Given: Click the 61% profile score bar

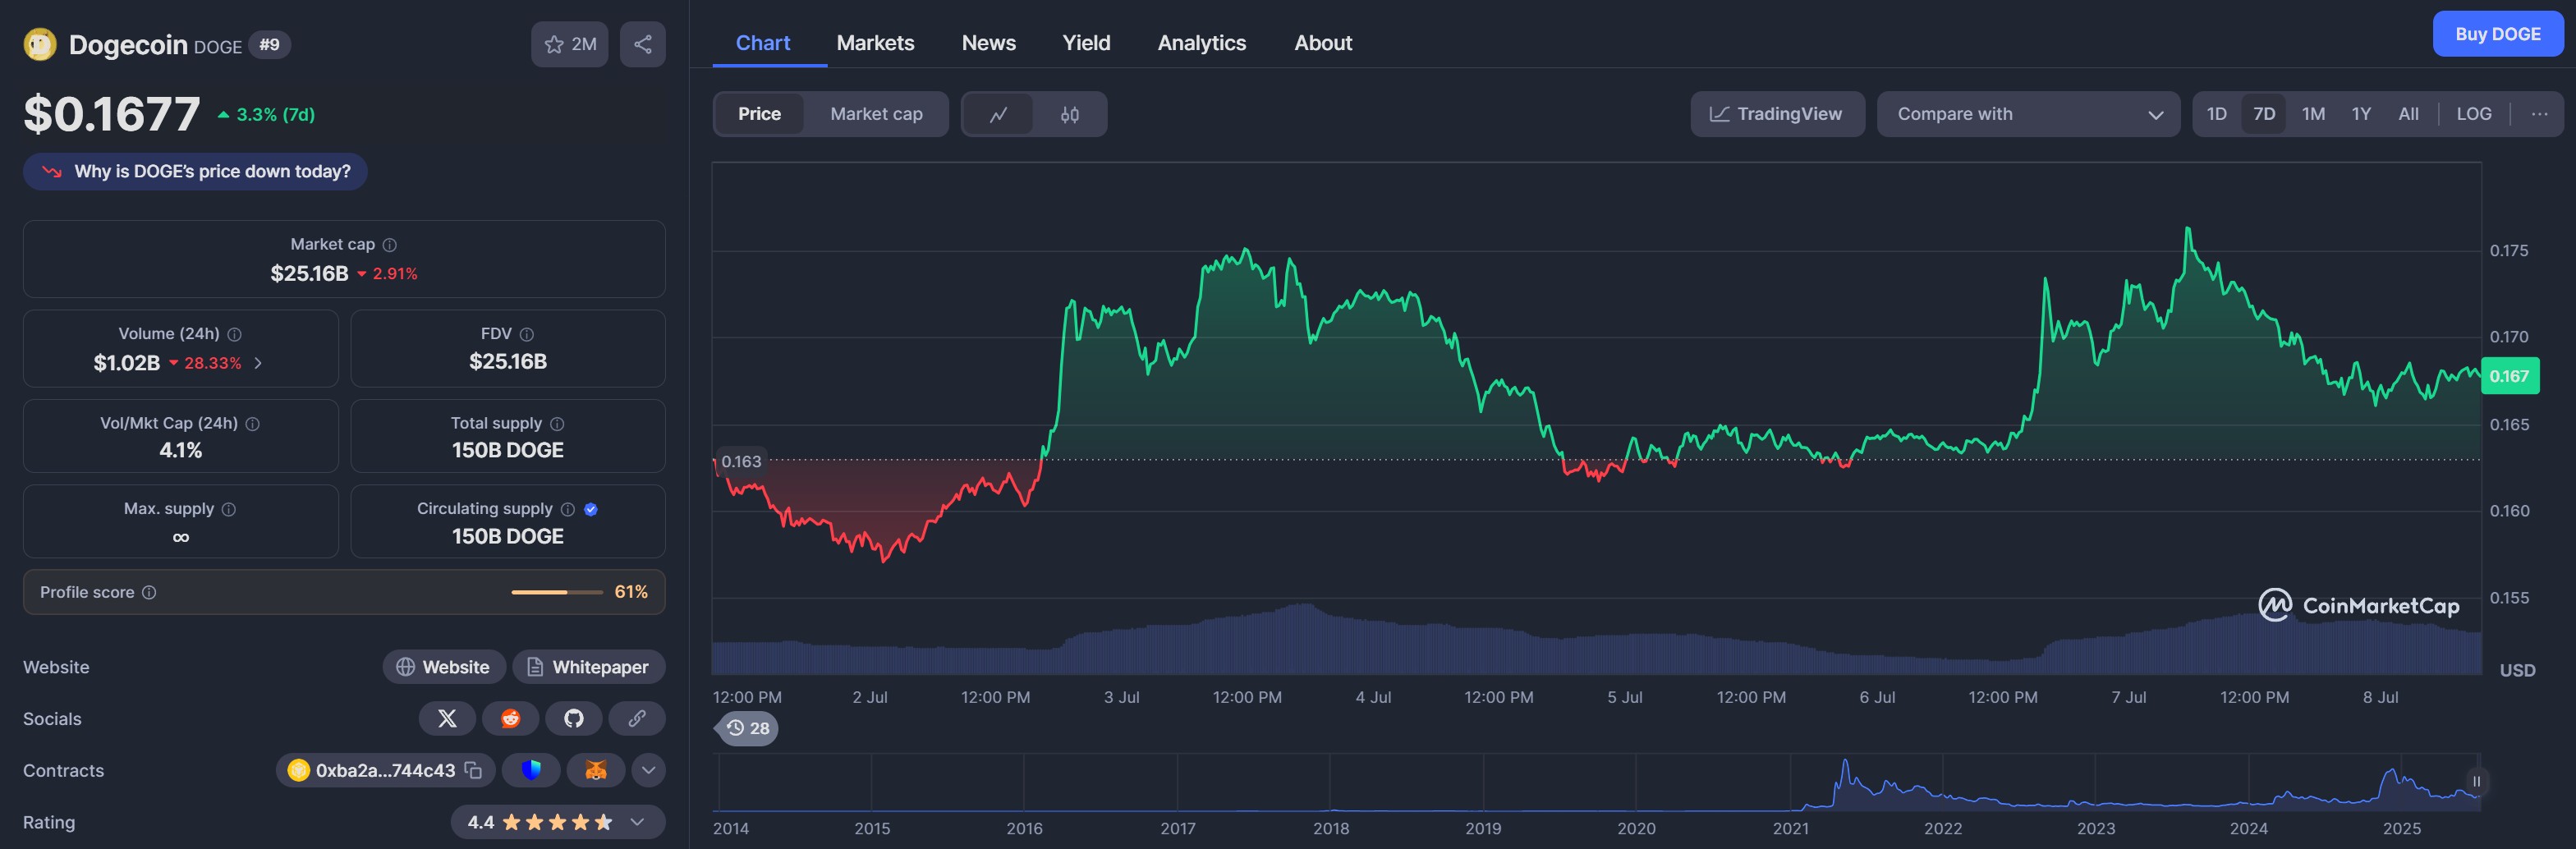Looking at the screenshot, I should point(557,592).
